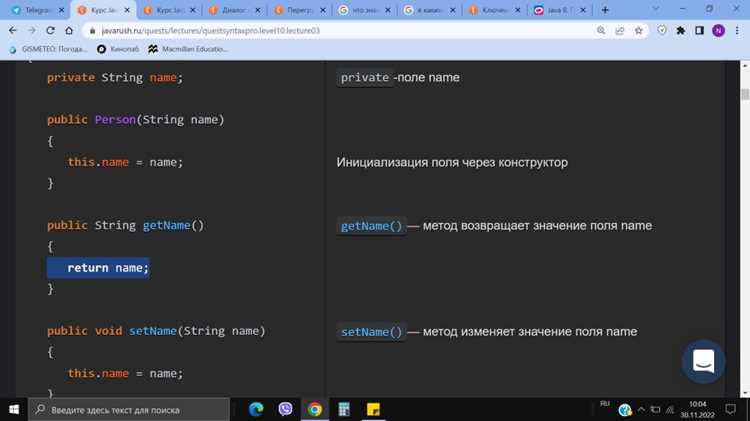Click the RU language indicator
Screen dimensions: 750x421
point(605,404)
